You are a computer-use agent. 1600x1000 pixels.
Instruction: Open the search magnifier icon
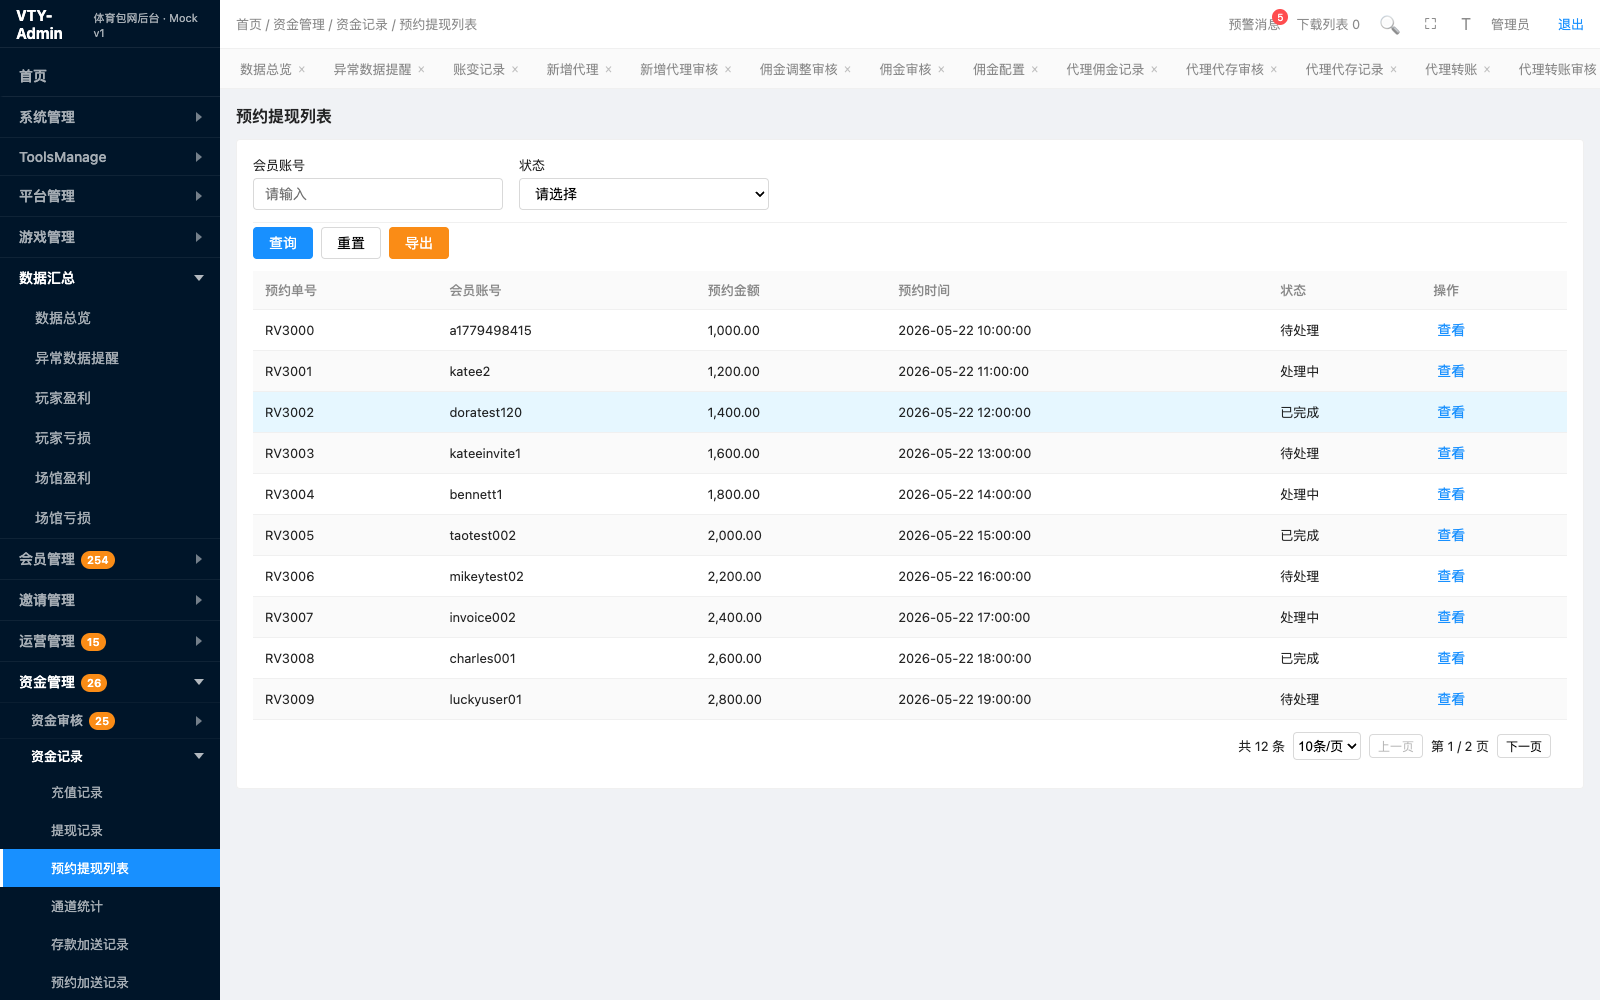pos(1390,25)
